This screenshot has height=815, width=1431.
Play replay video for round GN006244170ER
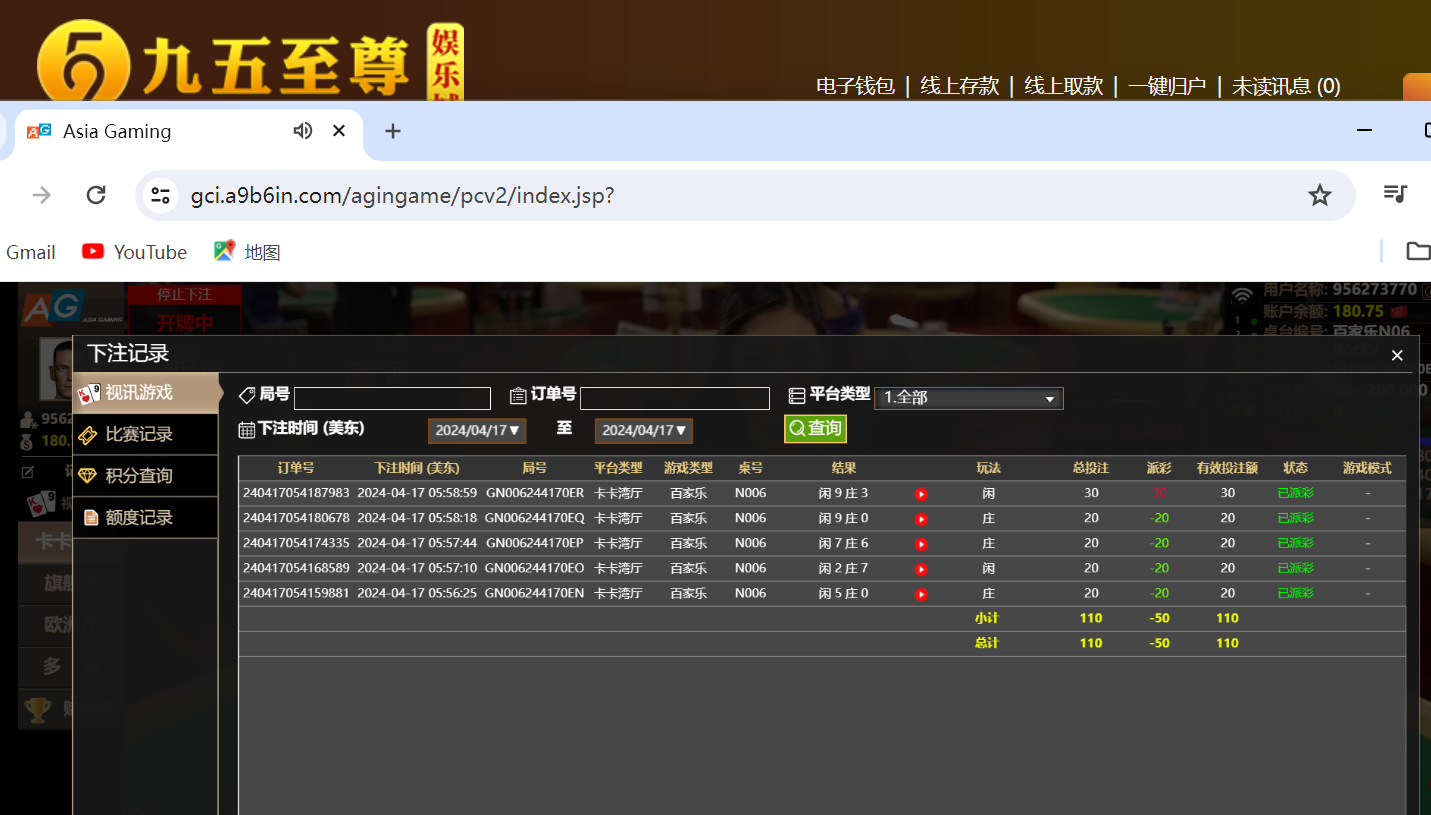[921, 494]
